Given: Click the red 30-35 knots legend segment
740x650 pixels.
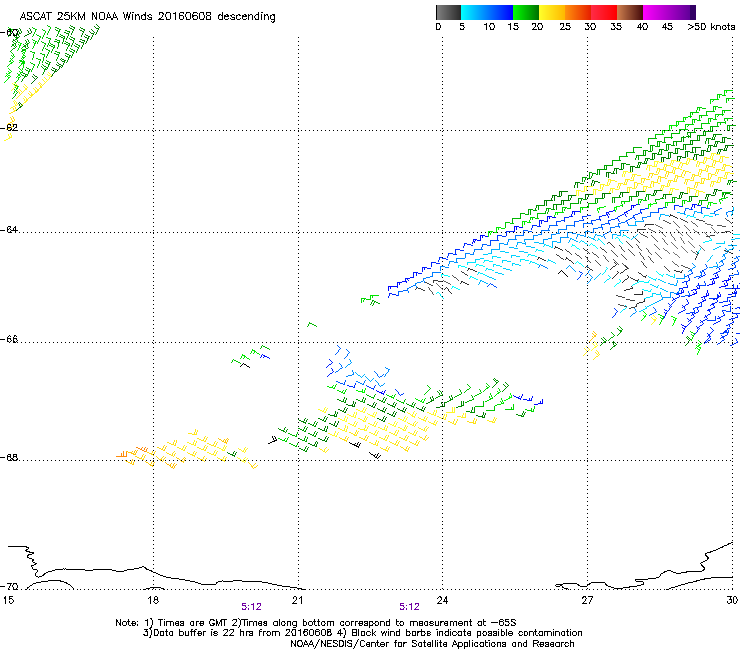Looking at the screenshot, I should [604, 12].
